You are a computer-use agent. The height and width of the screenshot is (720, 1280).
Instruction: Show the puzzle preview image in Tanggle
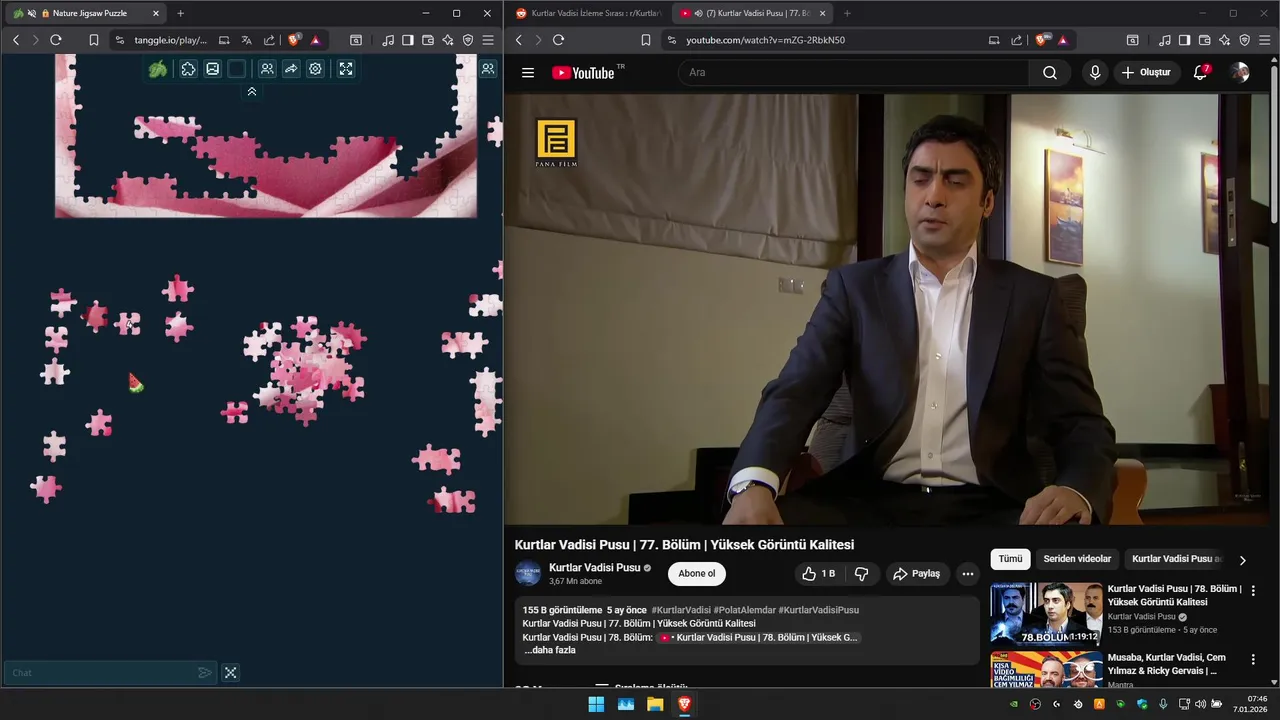212,69
